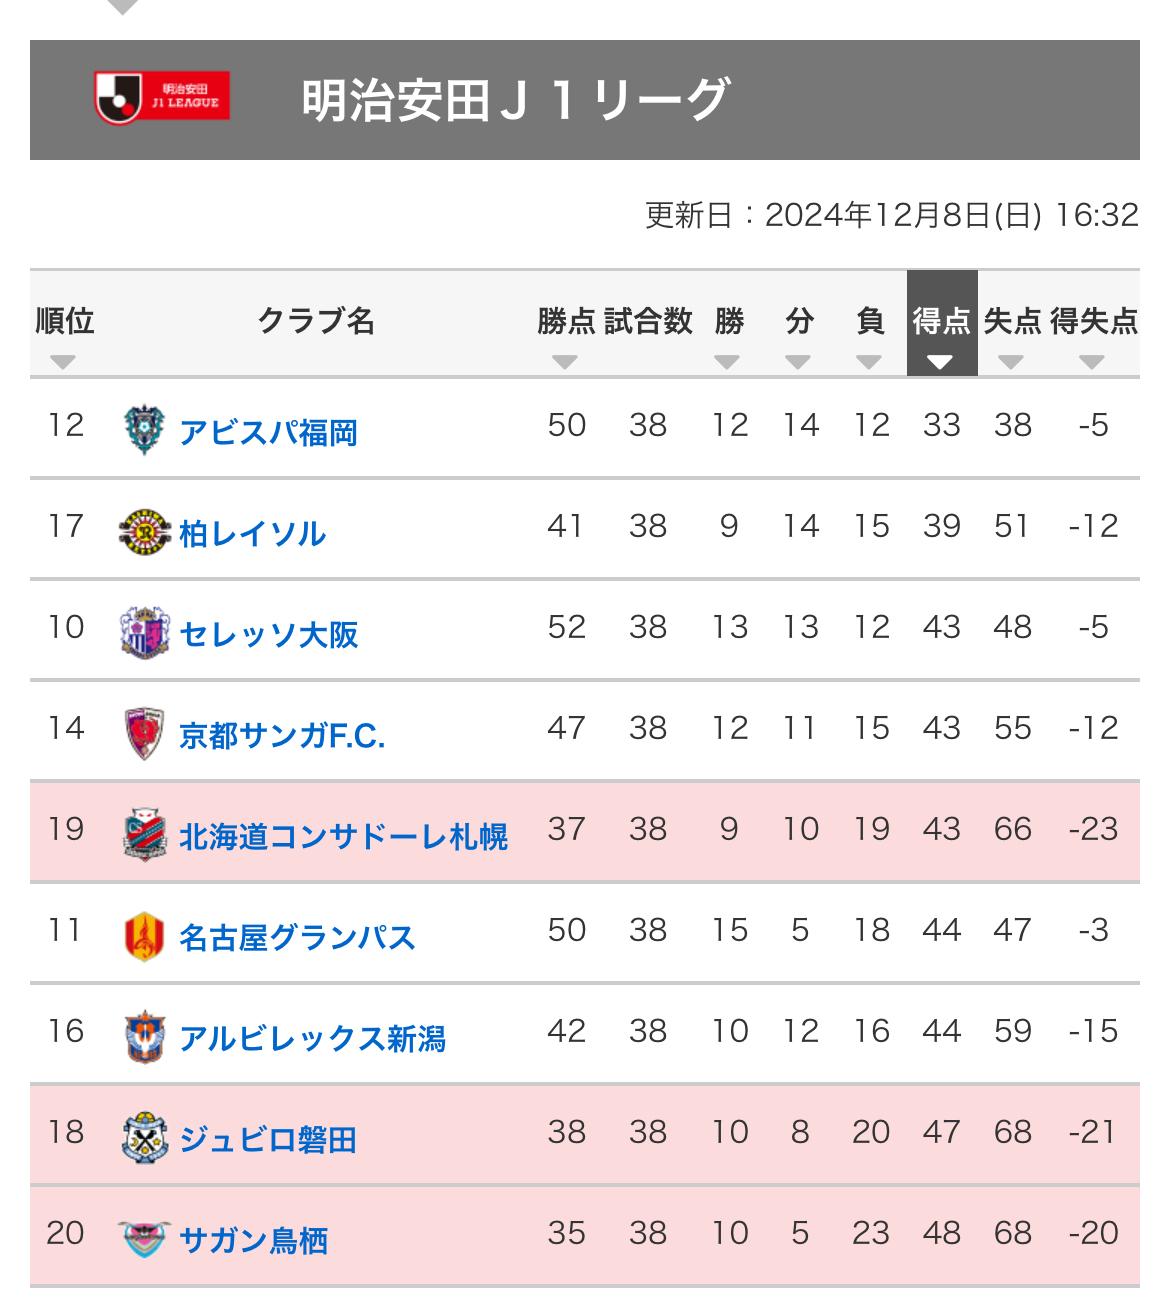This screenshot has width=1170, height=1302.
Task: Click the Hokkaido Consadole Sapporo crest icon
Action: (x=144, y=834)
